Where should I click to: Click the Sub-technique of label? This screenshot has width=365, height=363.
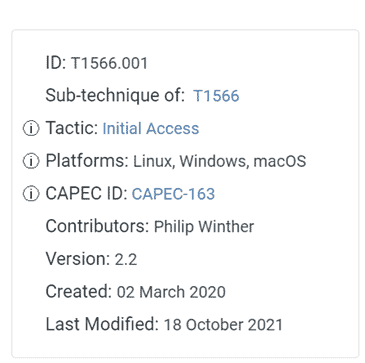[115, 96]
